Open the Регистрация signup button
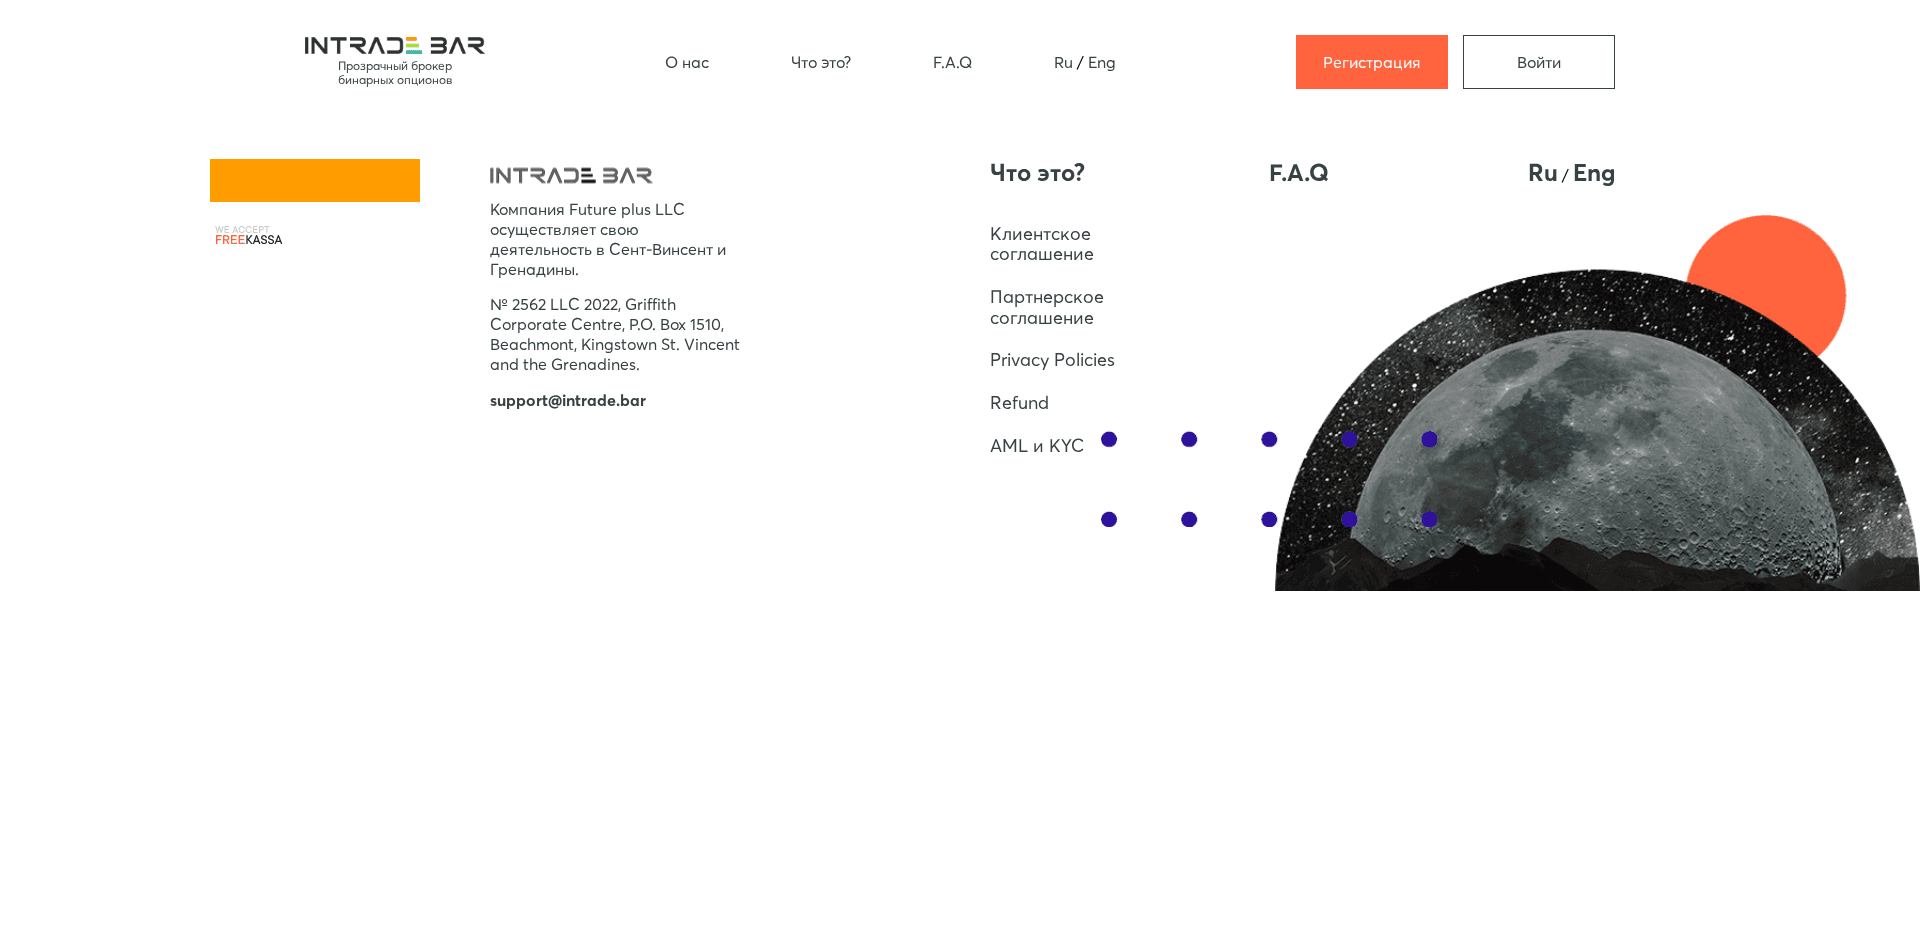 tap(1371, 62)
